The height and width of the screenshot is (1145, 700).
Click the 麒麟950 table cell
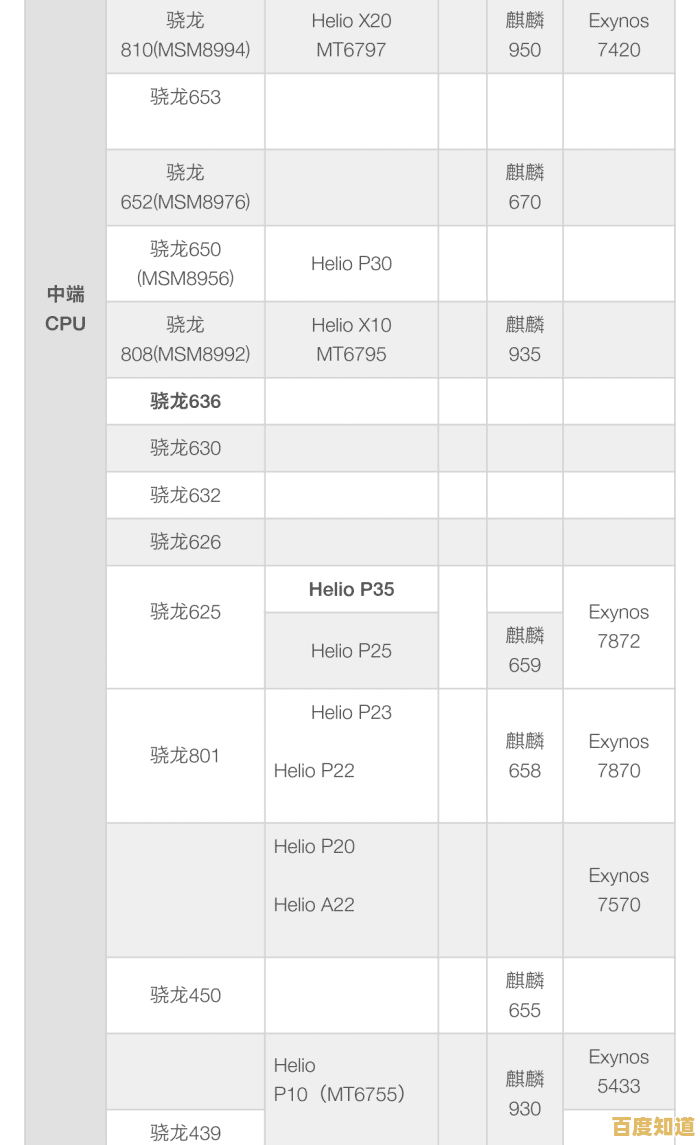[x=524, y=35]
